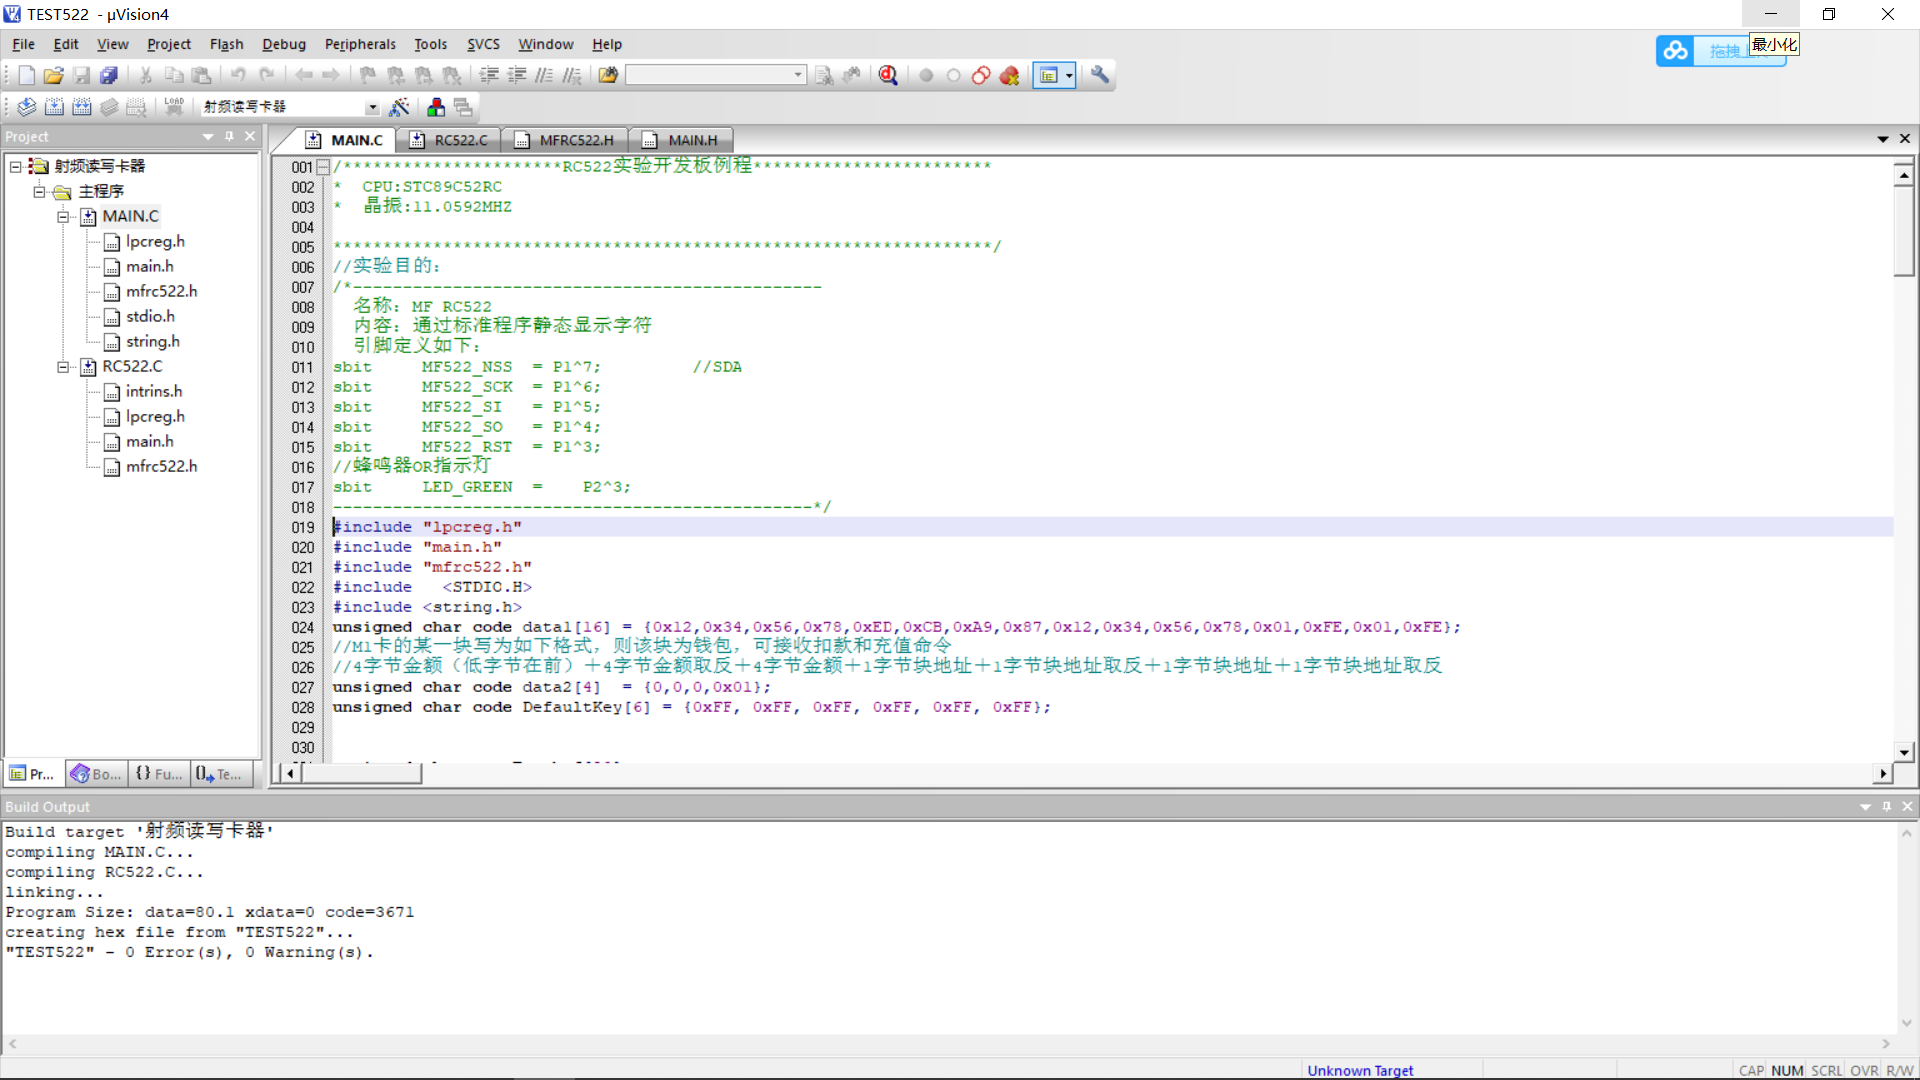Navigate forwards with the right arrow icon
The image size is (1920, 1080).
point(331,75)
